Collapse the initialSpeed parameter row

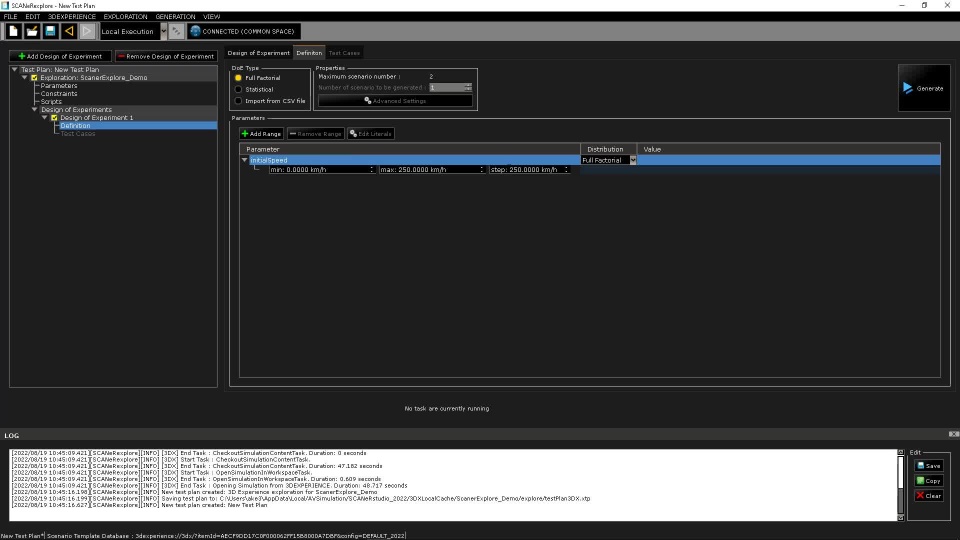(244, 160)
